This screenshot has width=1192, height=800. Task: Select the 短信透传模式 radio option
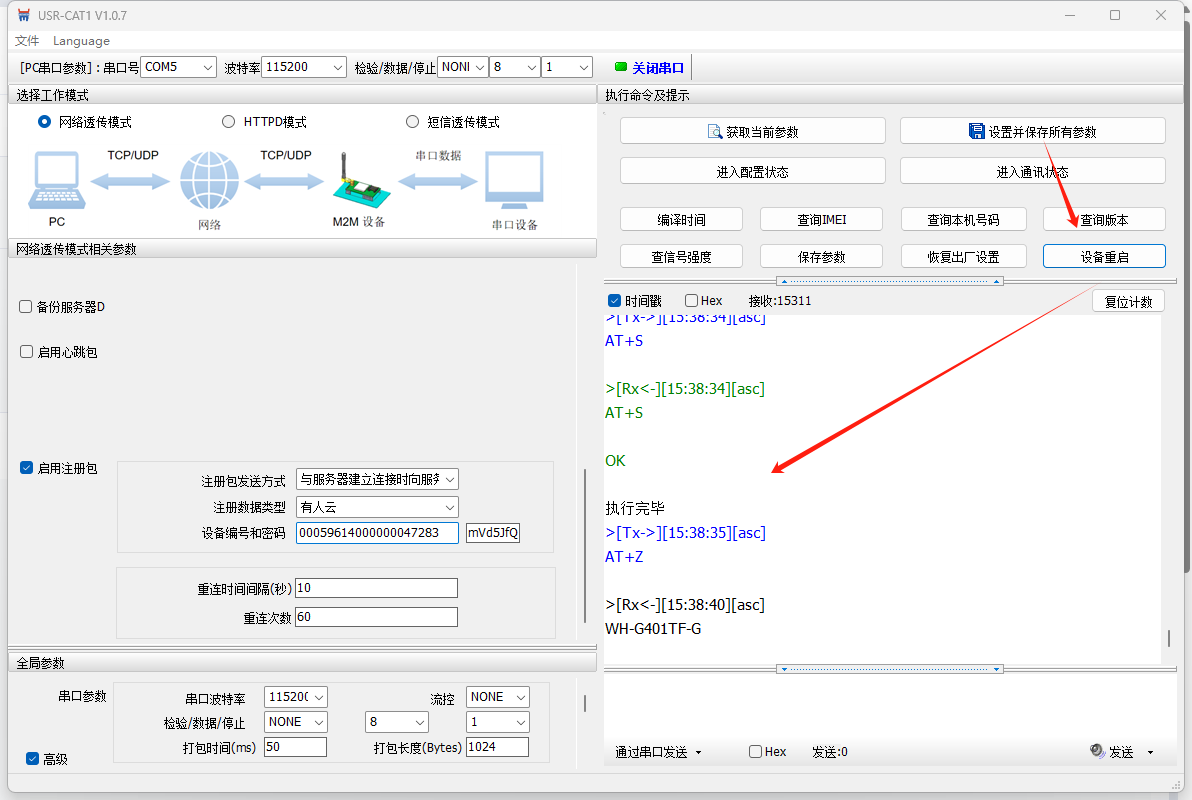pyautogui.click(x=412, y=122)
